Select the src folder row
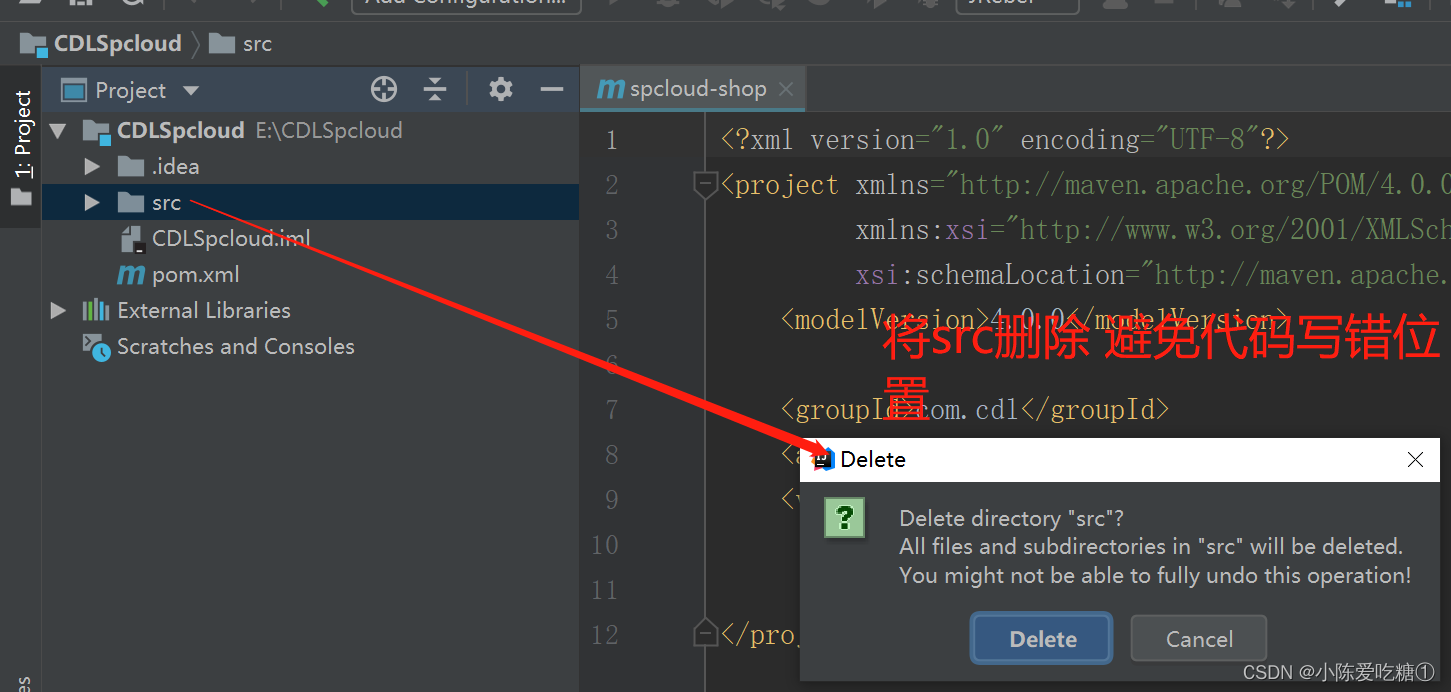The image size is (1451, 692). [x=310, y=203]
